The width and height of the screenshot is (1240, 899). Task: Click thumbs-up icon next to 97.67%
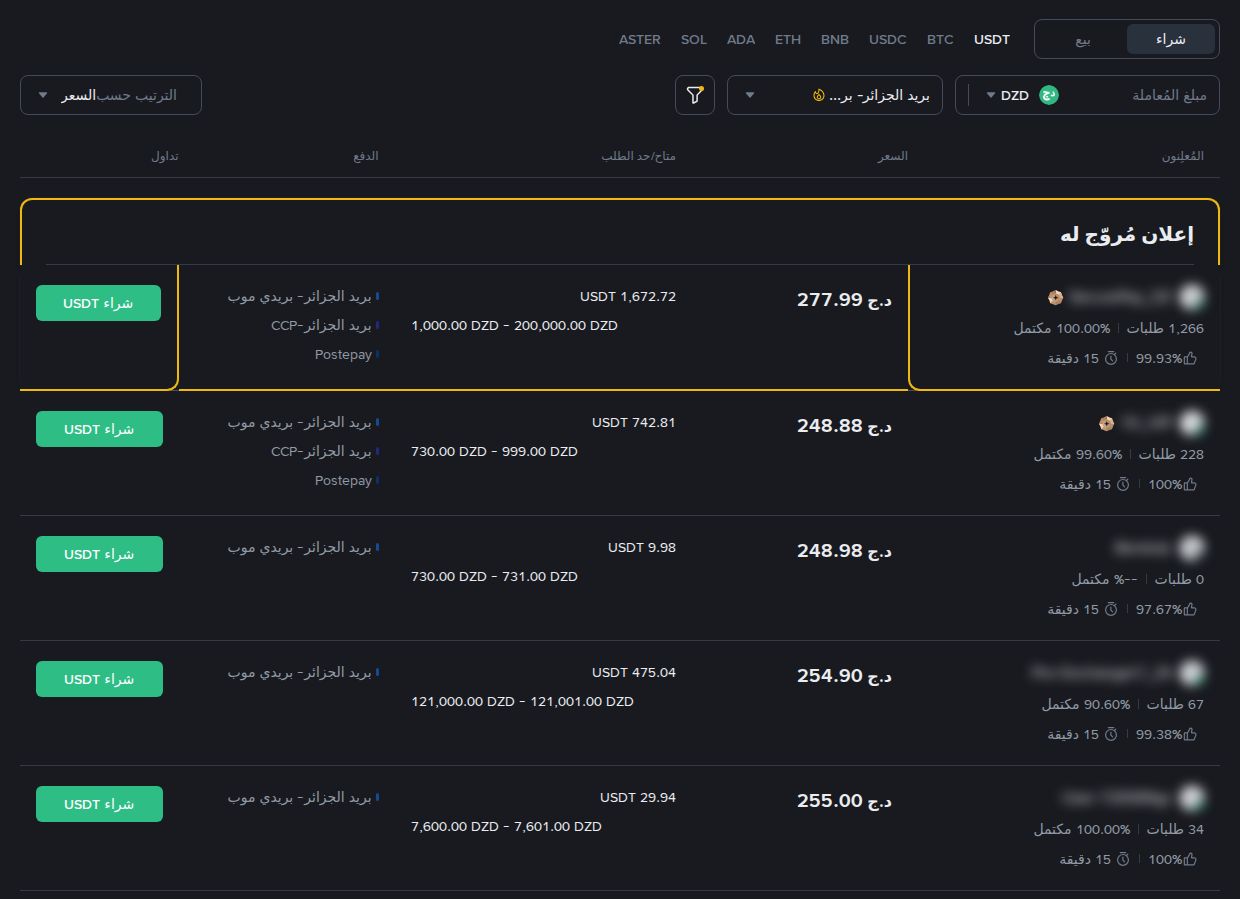tap(1190, 609)
